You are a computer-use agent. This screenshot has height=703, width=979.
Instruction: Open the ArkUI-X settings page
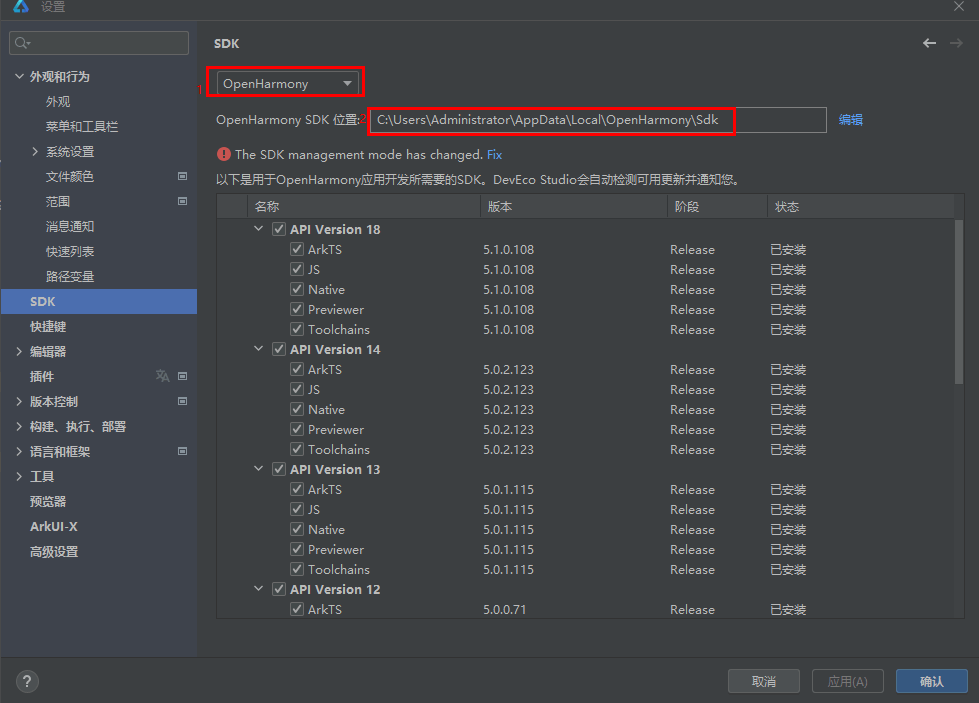tap(54, 526)
